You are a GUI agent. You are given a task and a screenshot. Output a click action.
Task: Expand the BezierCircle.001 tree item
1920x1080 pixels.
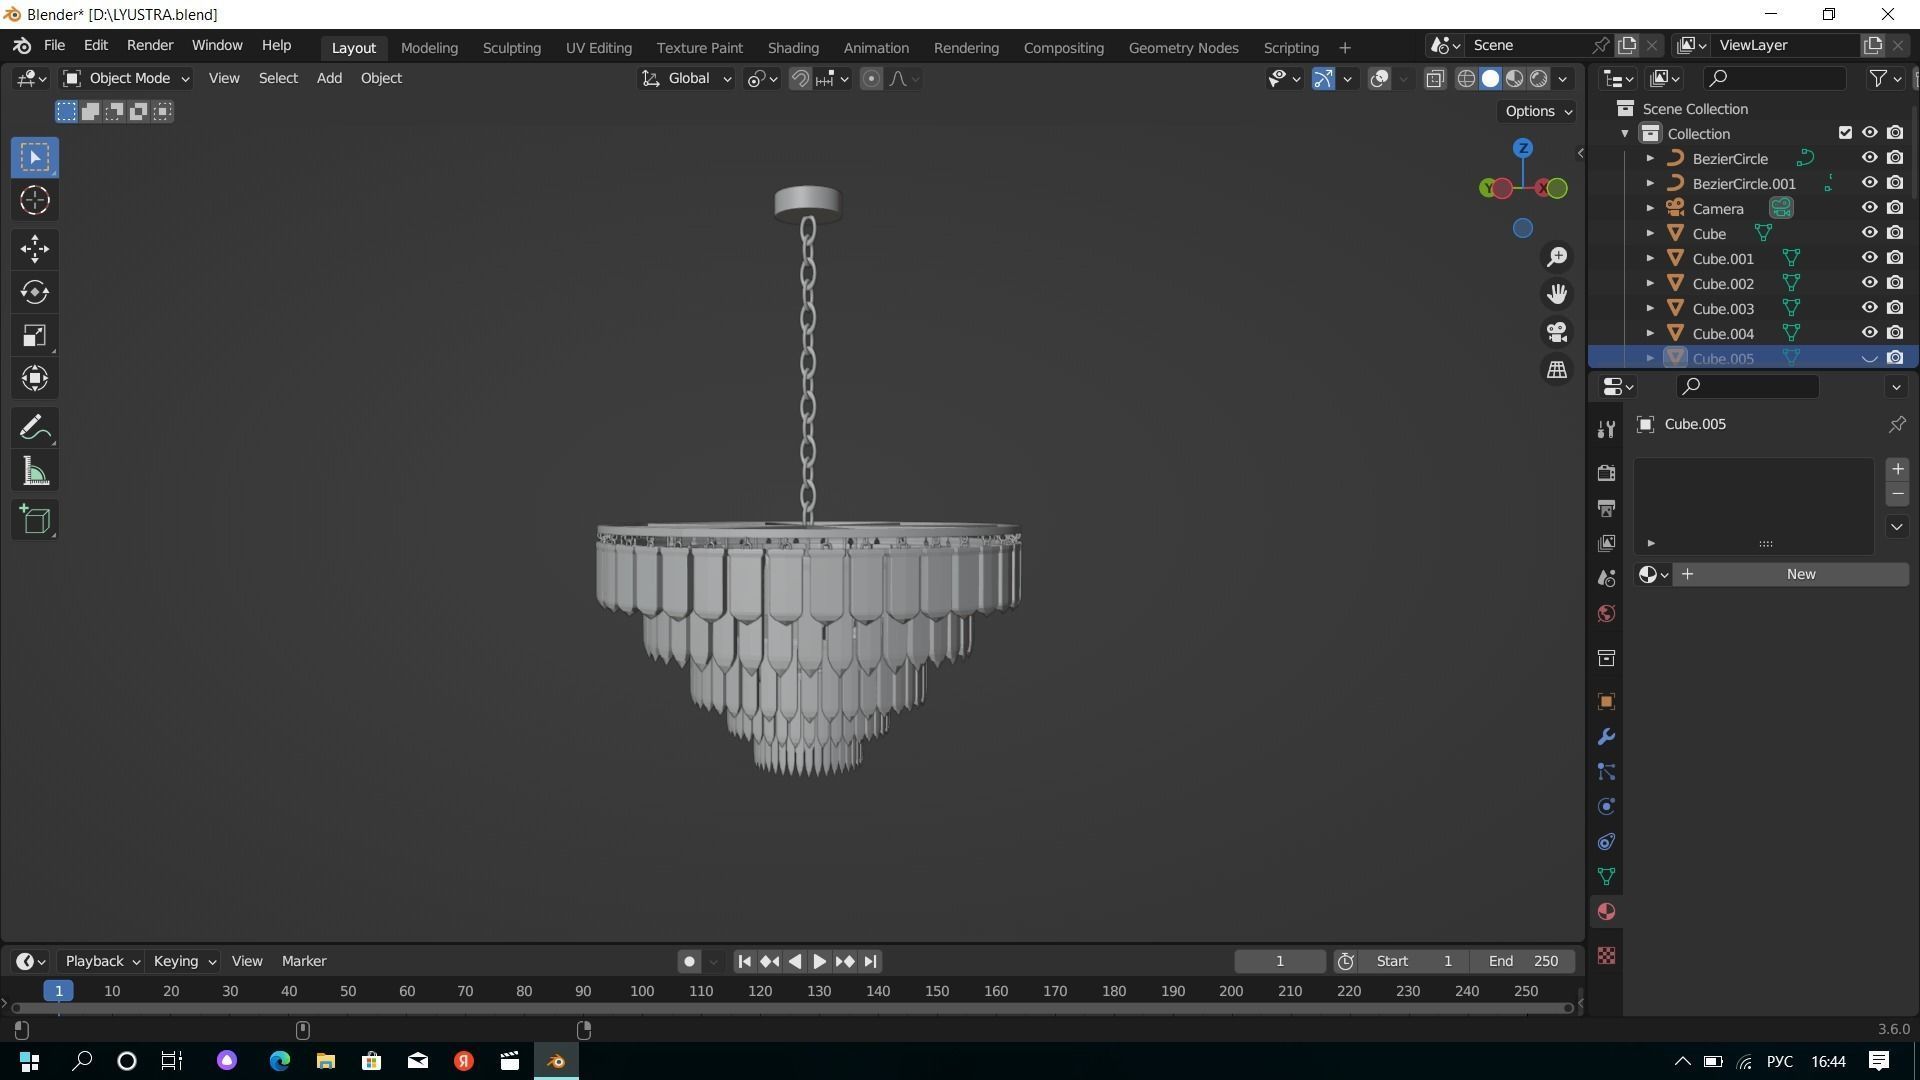[1650, 184]
